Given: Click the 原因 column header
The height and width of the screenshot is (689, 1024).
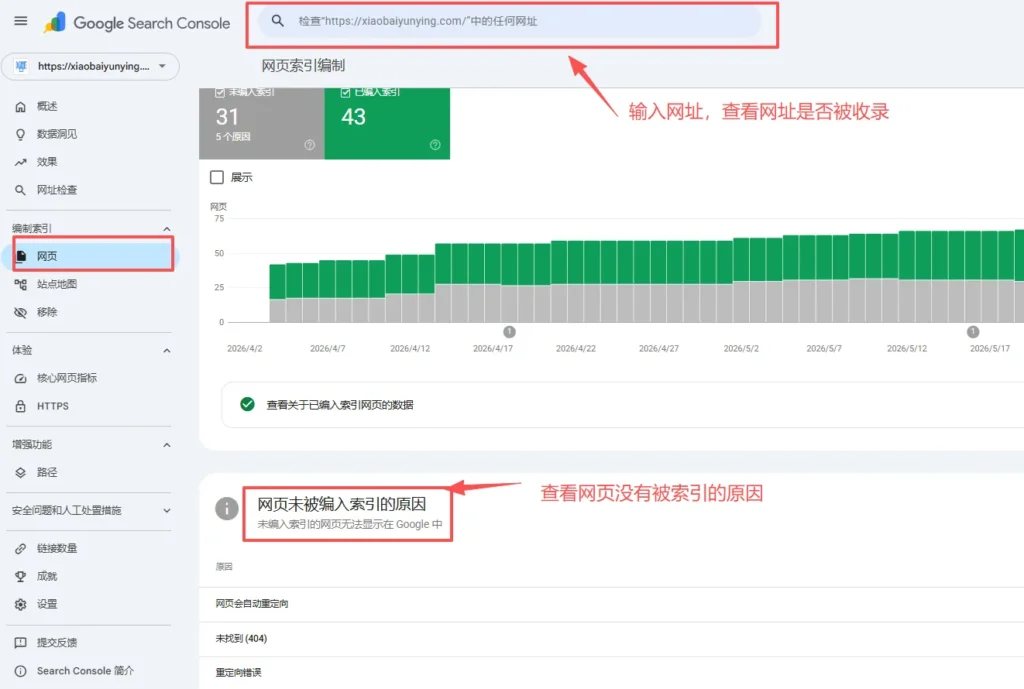Looking at the screenshot, I should tap(224, 567).
